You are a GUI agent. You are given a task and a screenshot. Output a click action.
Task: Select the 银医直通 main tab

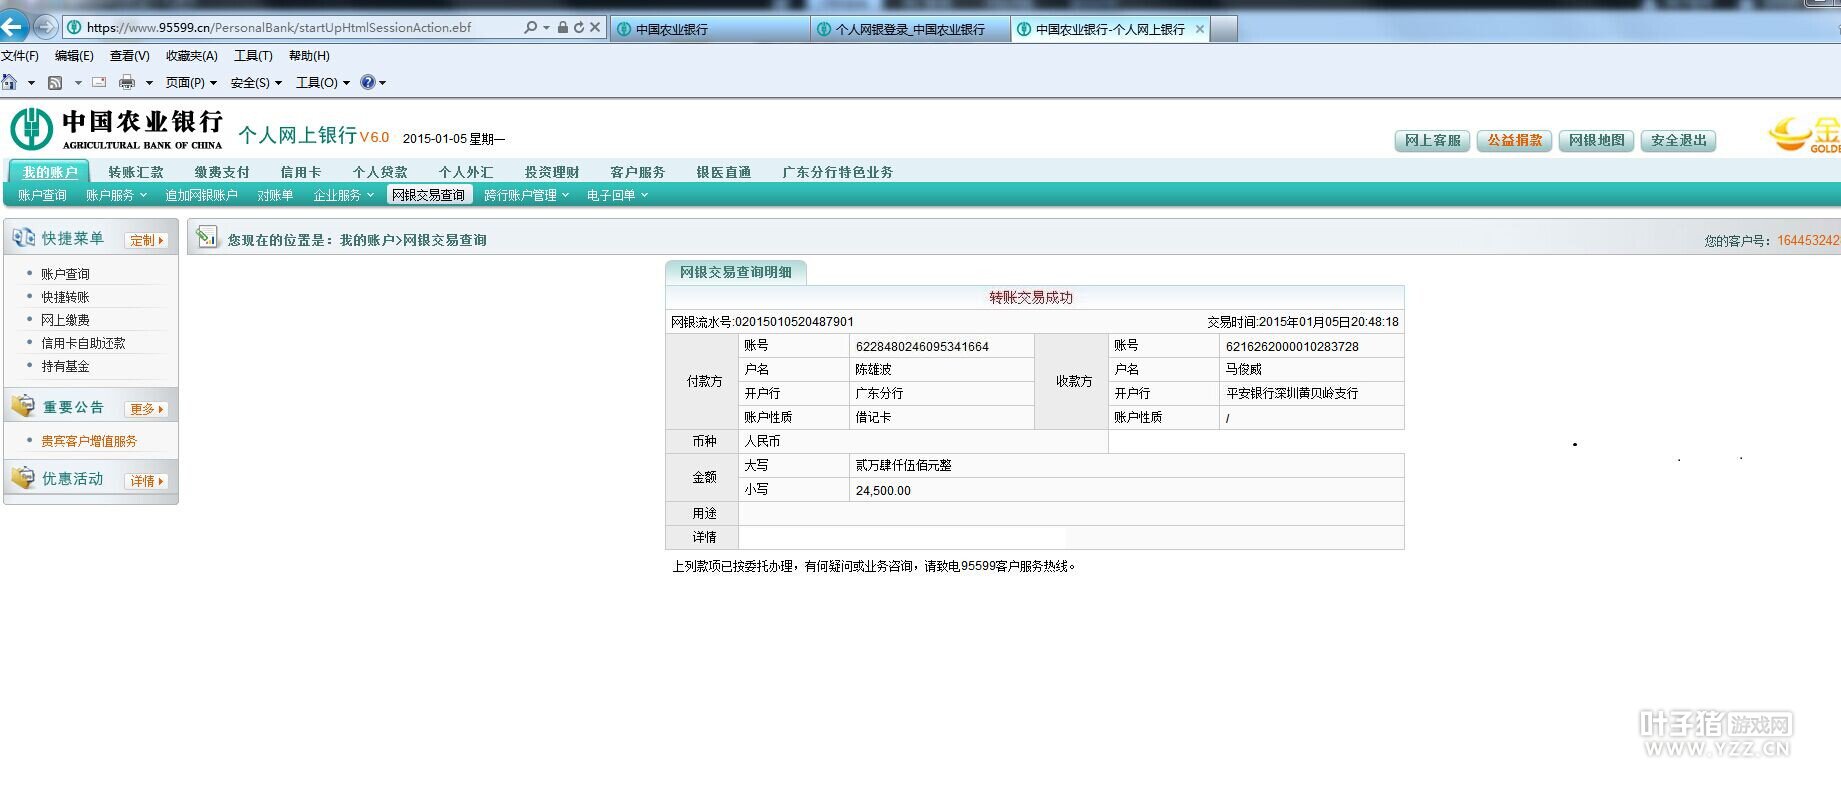pos(724,172)
